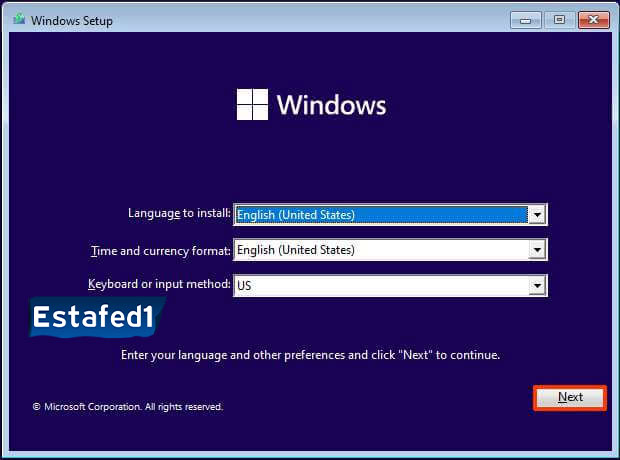Click the Time and currency format field
Screen dimensions: 620x460
(x=380, y=250)
